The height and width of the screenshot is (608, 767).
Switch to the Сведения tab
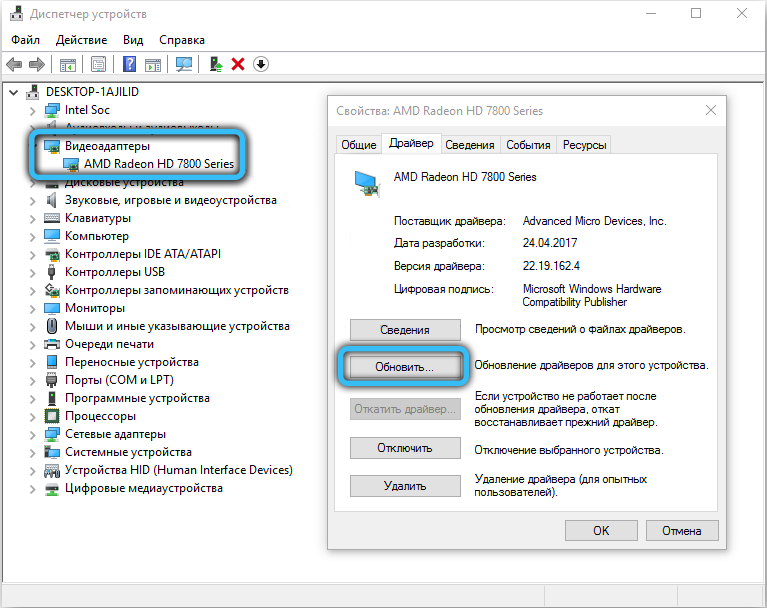[470, 145]
